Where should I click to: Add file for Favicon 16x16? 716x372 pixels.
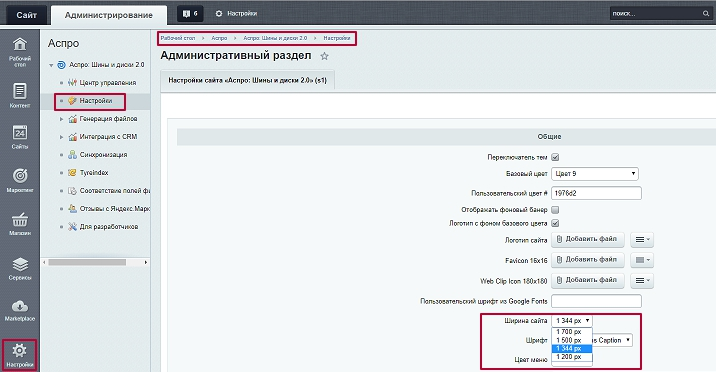(x=587, y=260)
